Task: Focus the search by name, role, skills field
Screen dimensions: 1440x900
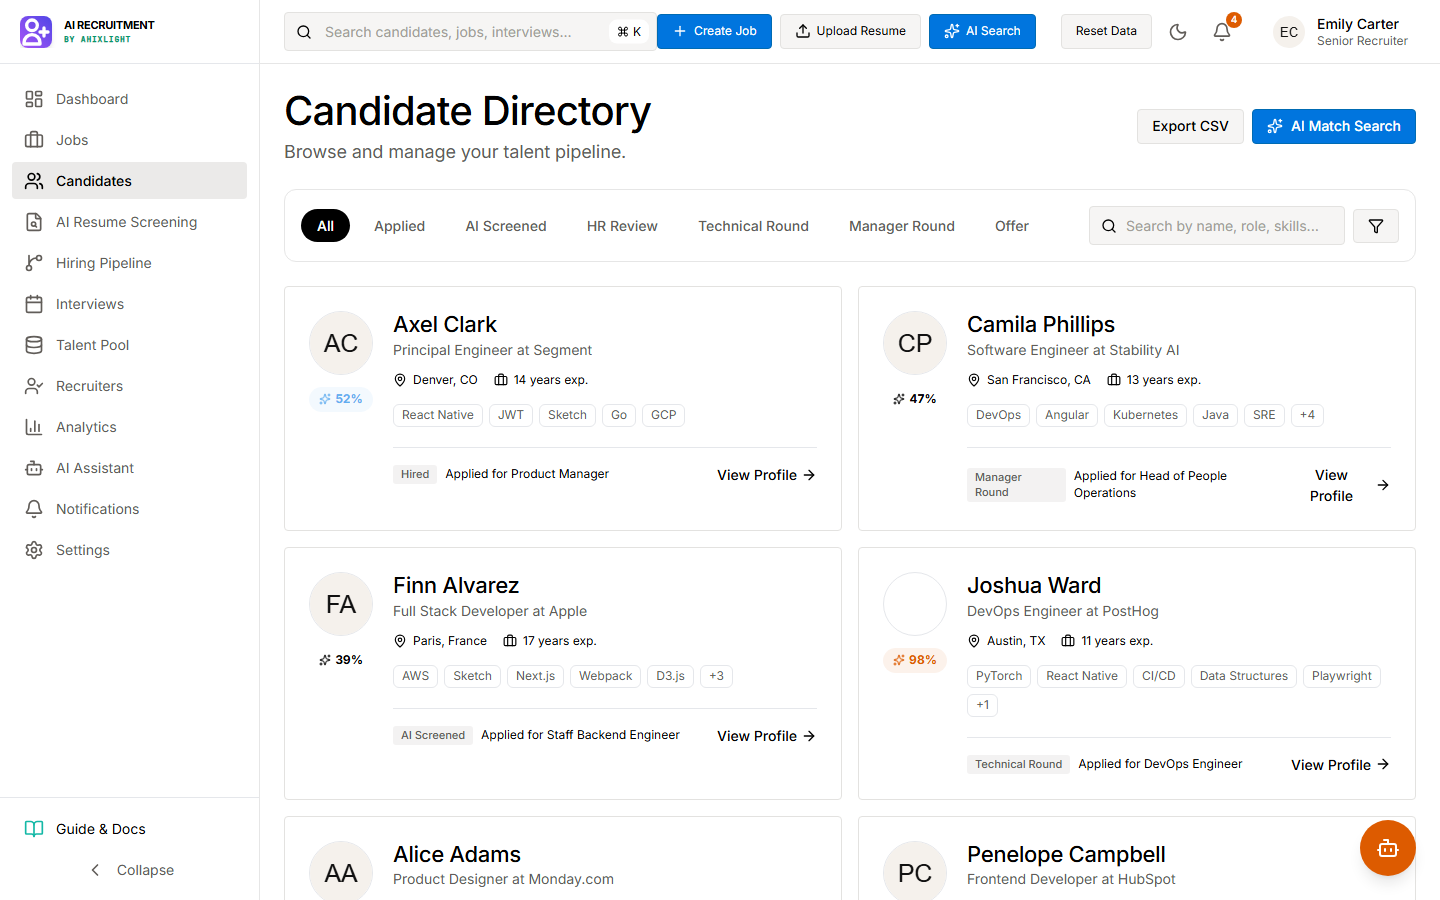Action: tap(1216, 226)
